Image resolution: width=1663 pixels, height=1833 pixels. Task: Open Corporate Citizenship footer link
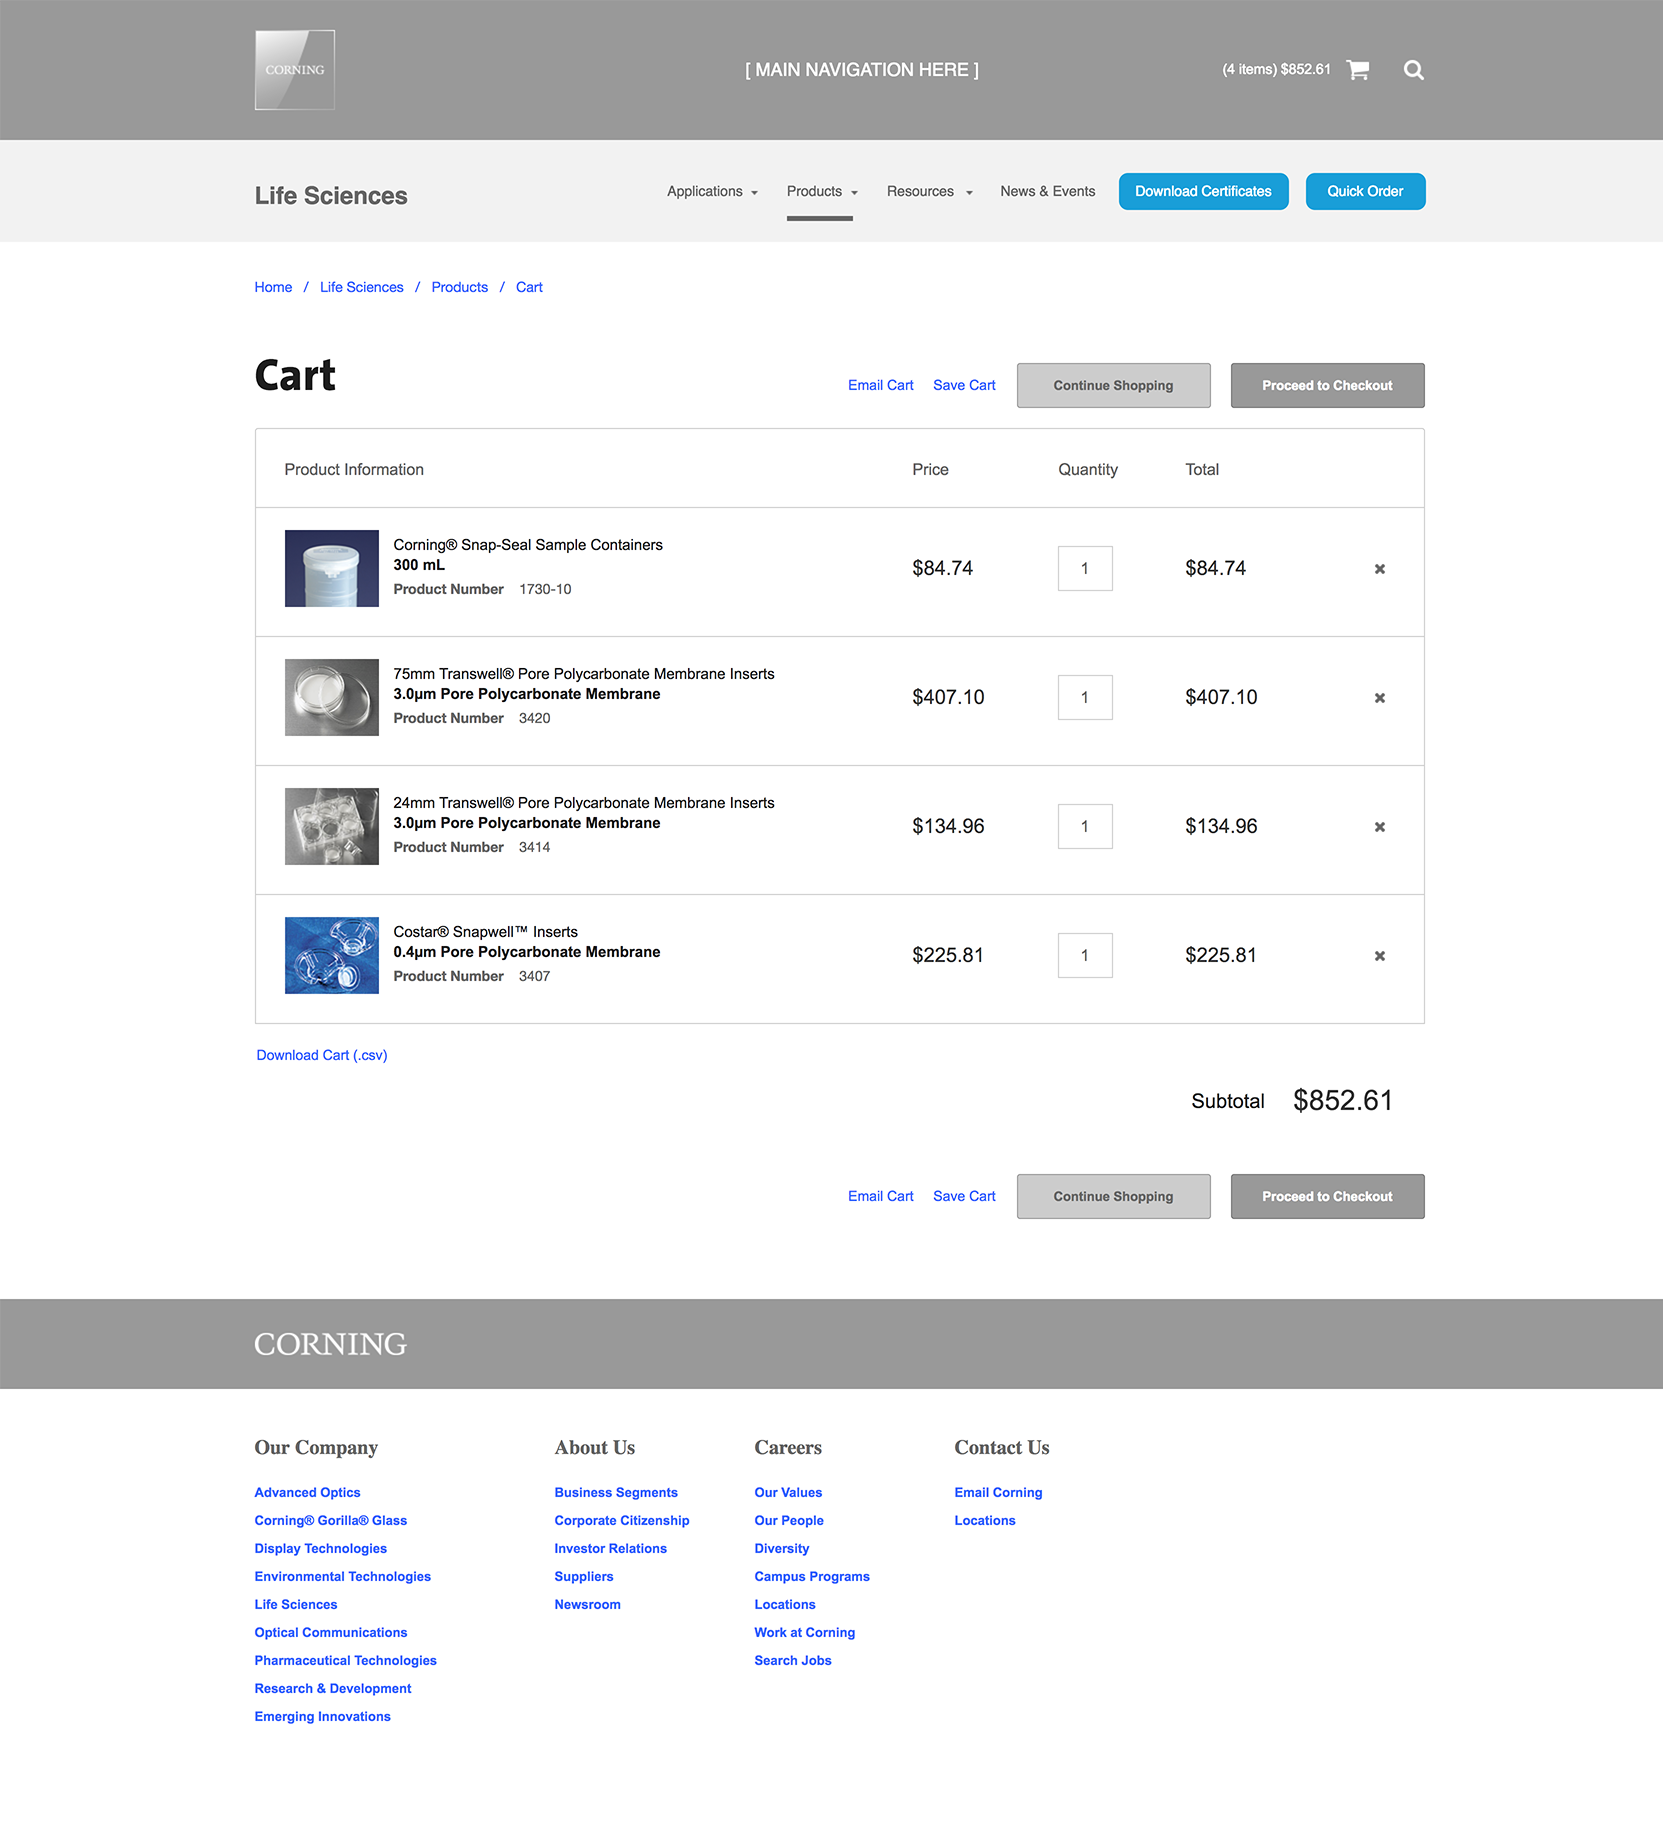coord(622,1520)
